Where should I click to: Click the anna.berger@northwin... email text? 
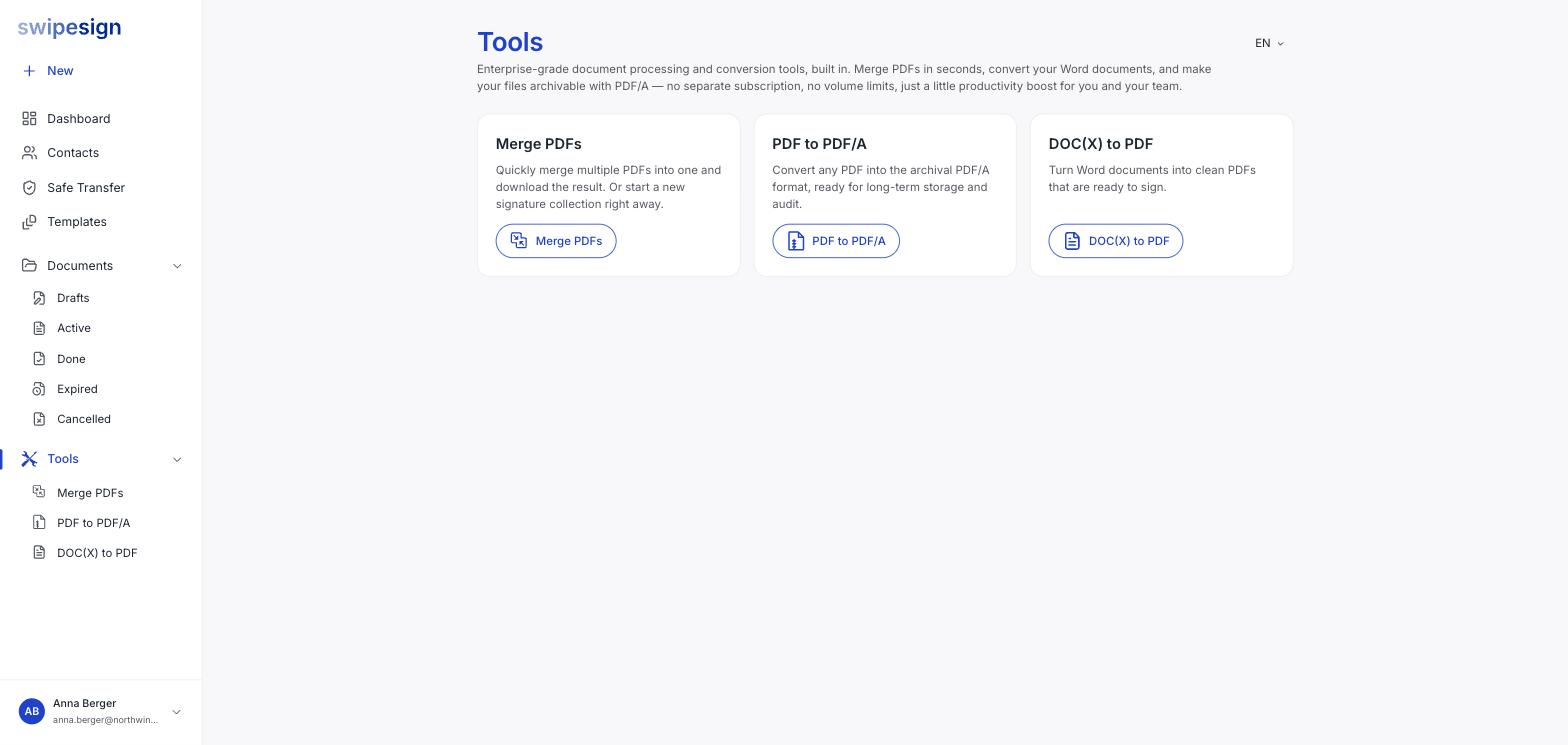click(105, 720)
